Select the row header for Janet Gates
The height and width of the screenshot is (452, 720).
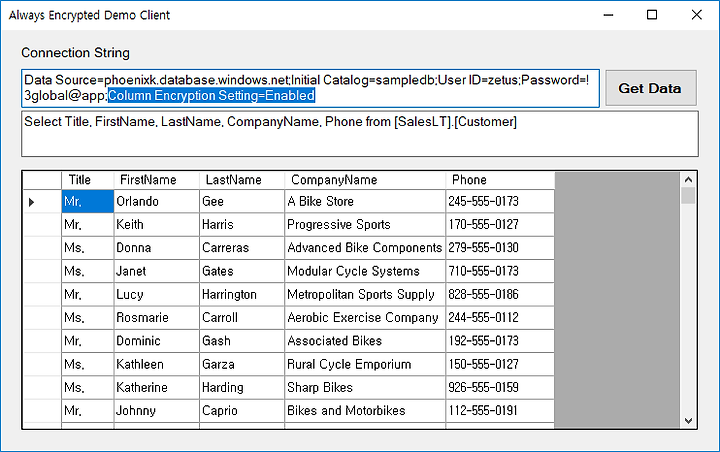pyautogui.click(x=42, y=271)
